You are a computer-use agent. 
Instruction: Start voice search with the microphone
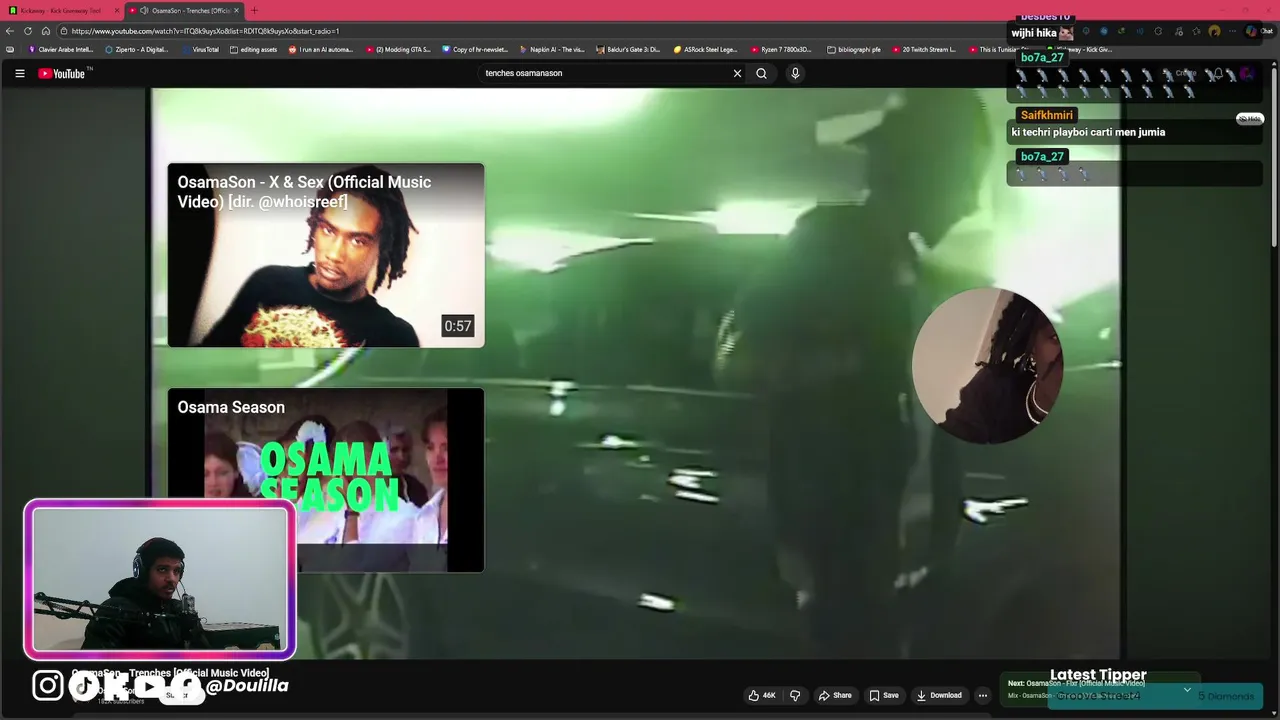click(x=795, y=73)
